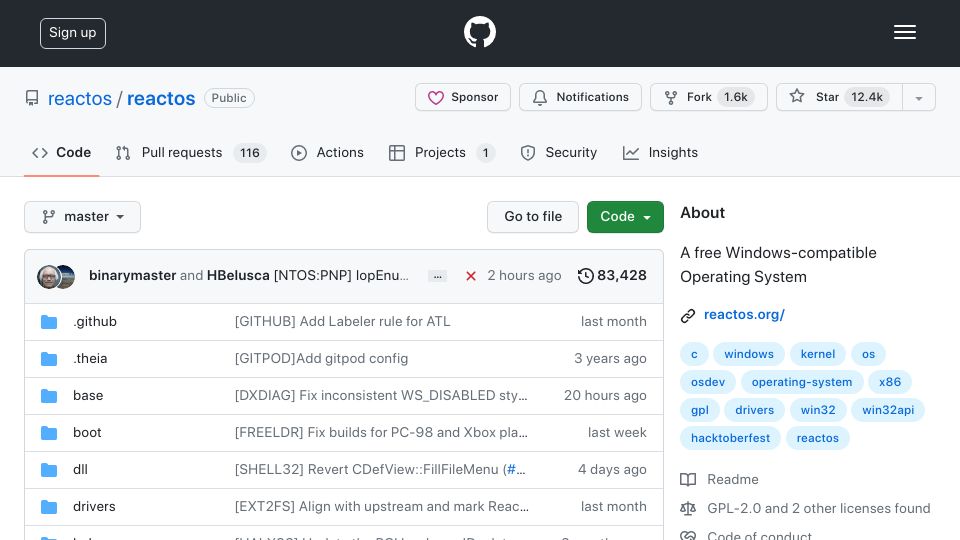Click the book icon beside Readme
This screenshot has height=540, width=960.
pos(688,479)
